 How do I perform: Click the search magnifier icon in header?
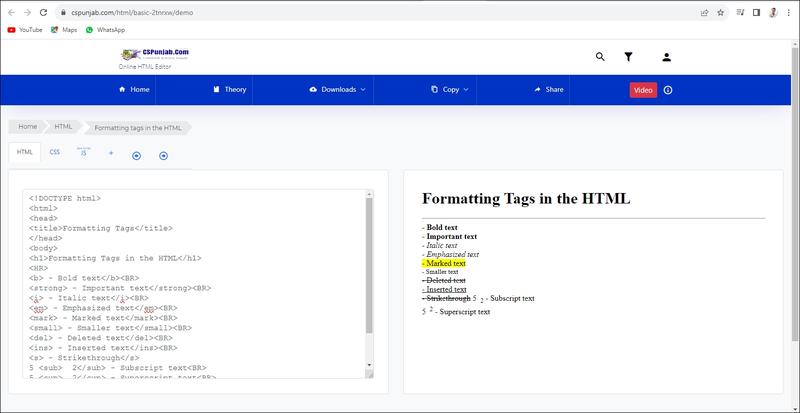coord(600,57)
